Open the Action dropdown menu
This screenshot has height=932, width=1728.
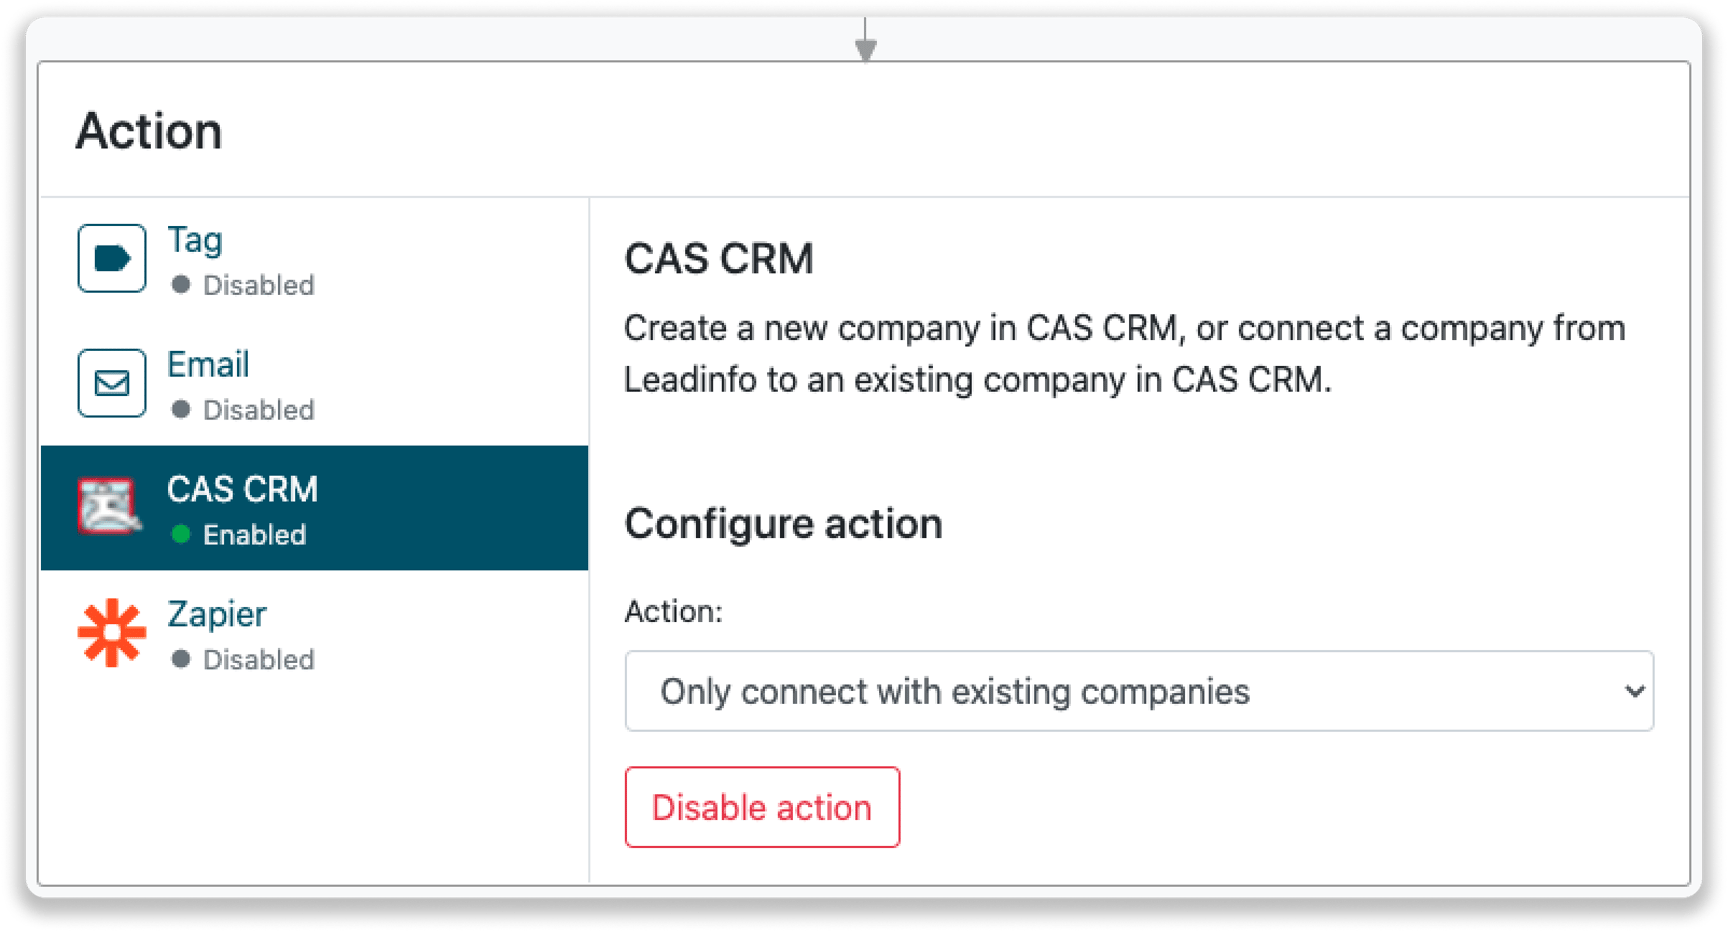1138,691
